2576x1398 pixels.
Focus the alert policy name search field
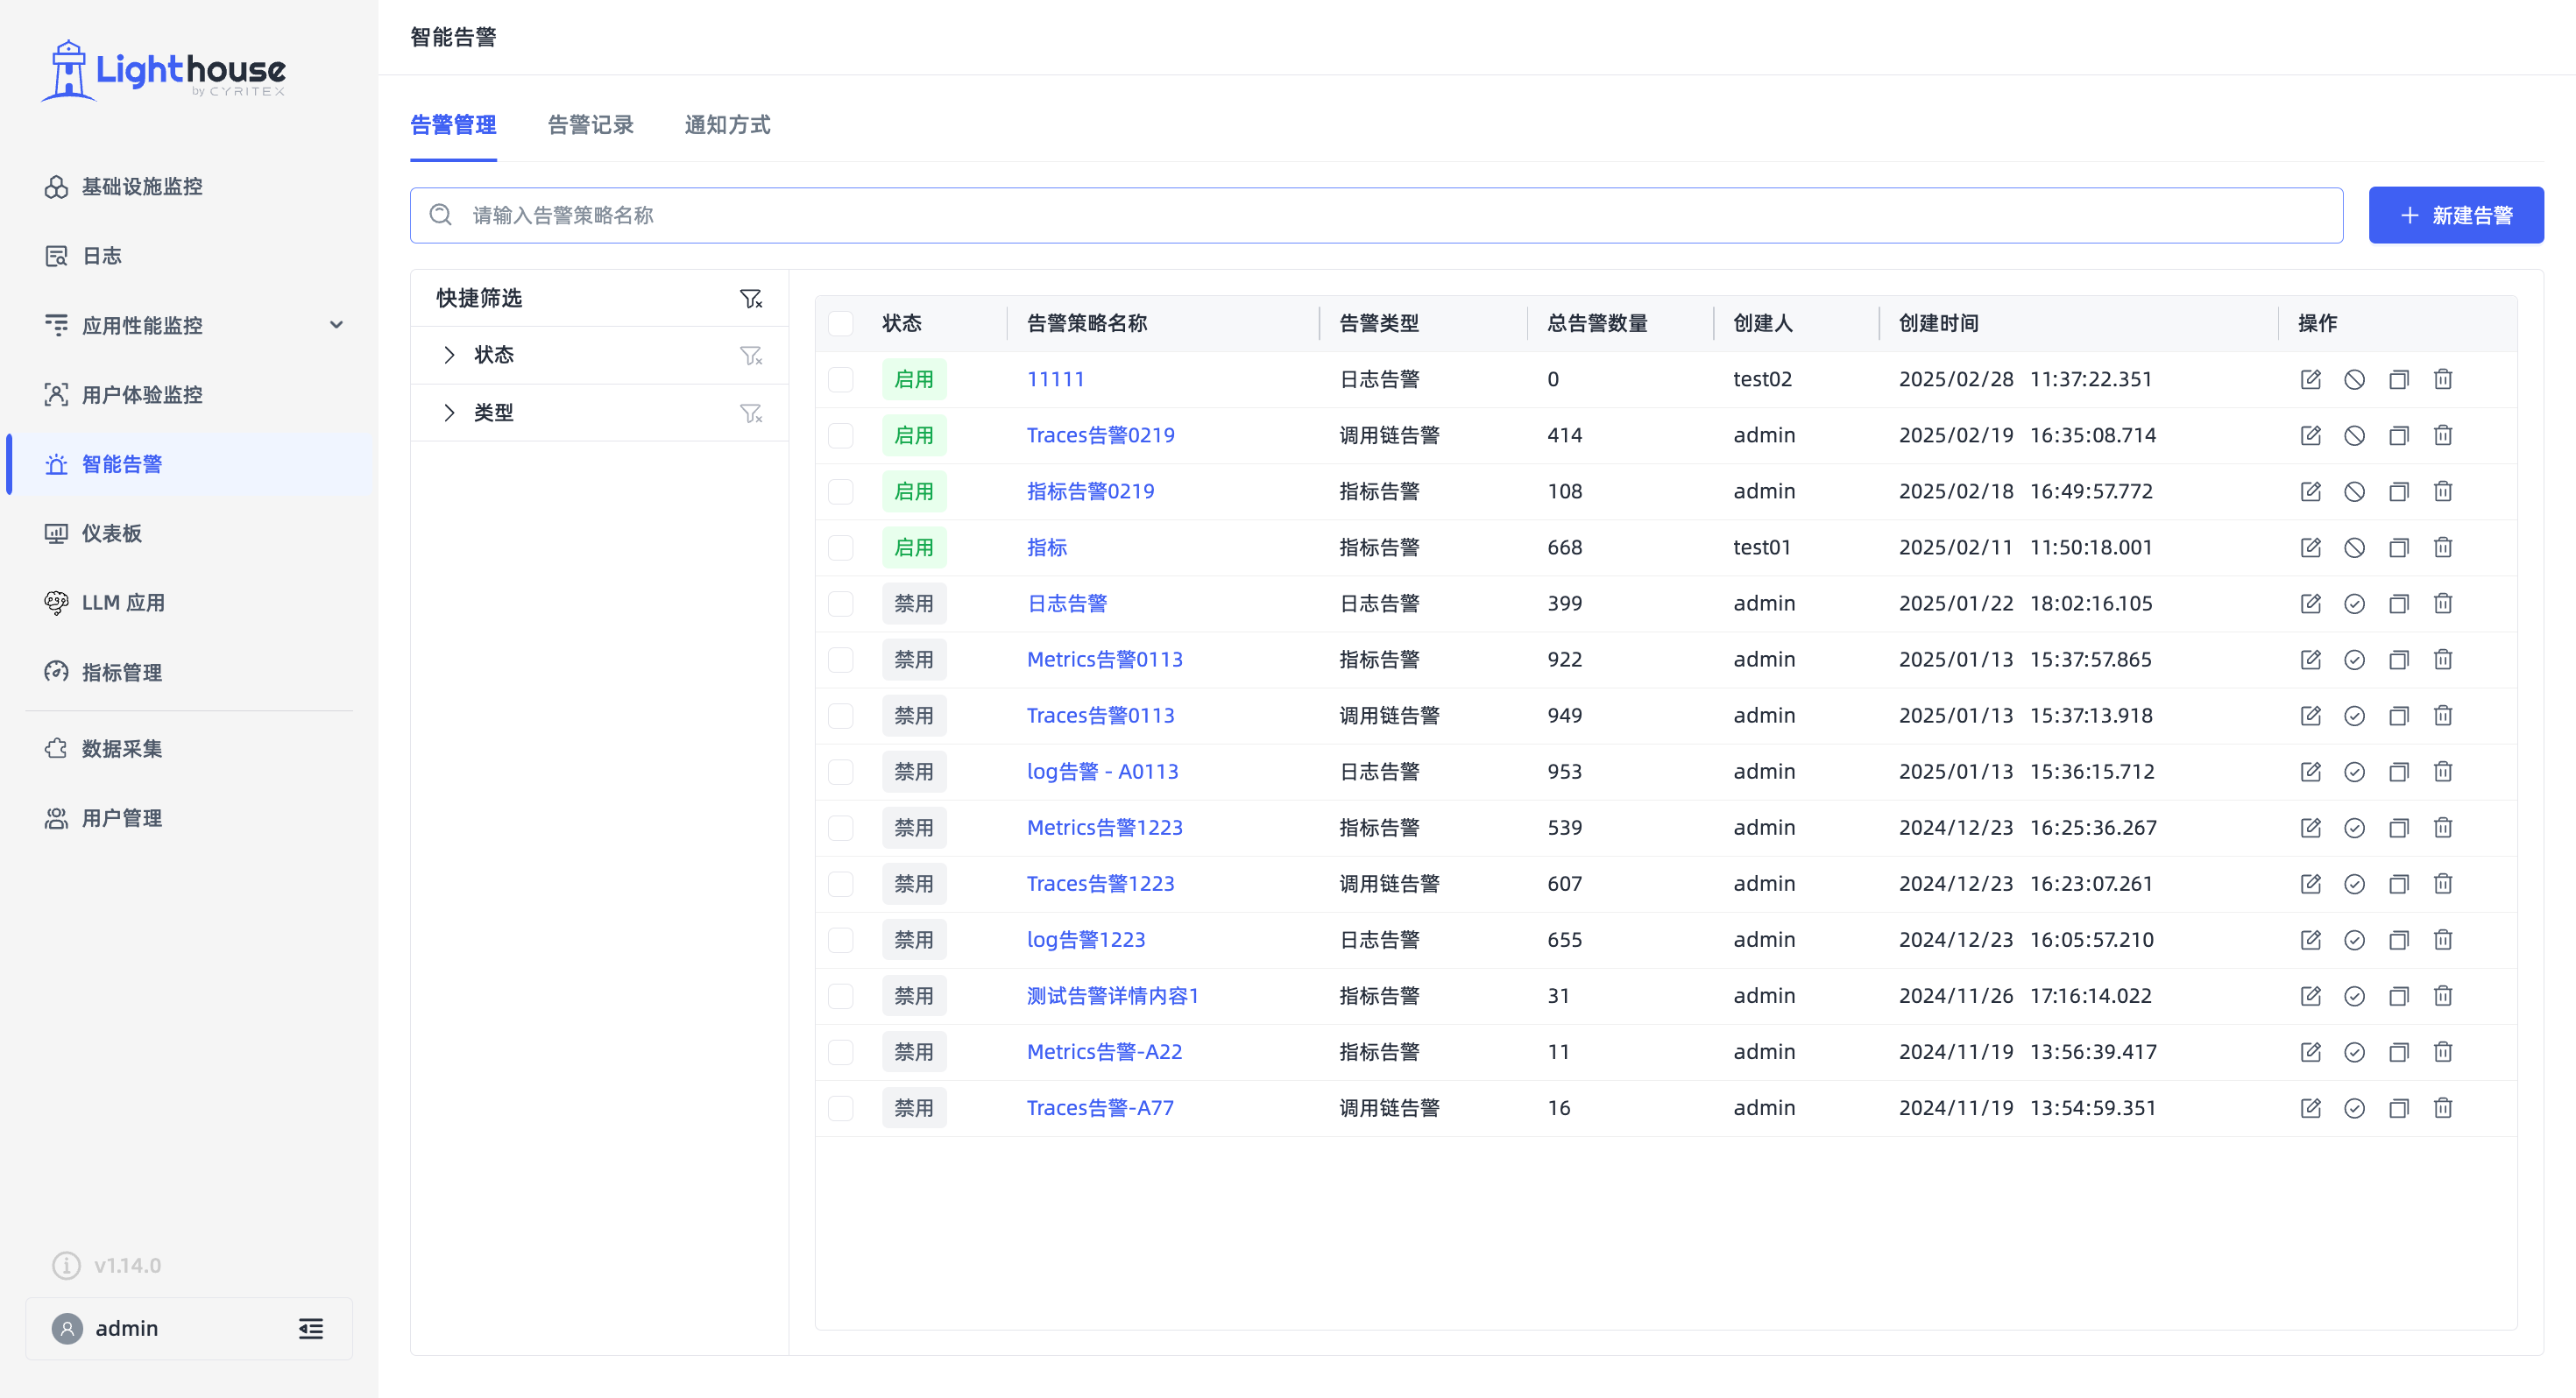point(1376,215)
